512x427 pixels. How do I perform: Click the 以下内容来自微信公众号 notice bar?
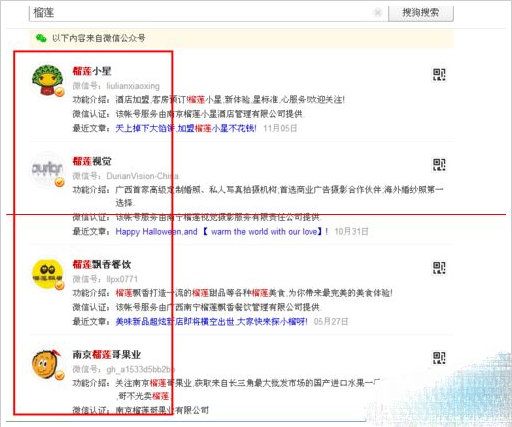tap(242, 38)
